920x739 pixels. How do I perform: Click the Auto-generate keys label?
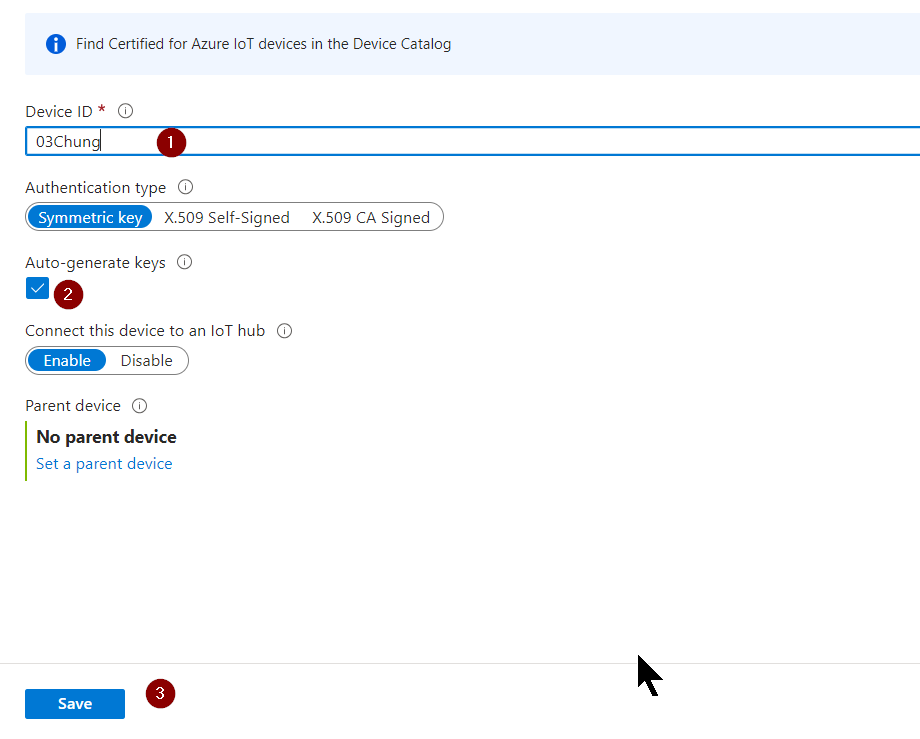coord(96,263)
